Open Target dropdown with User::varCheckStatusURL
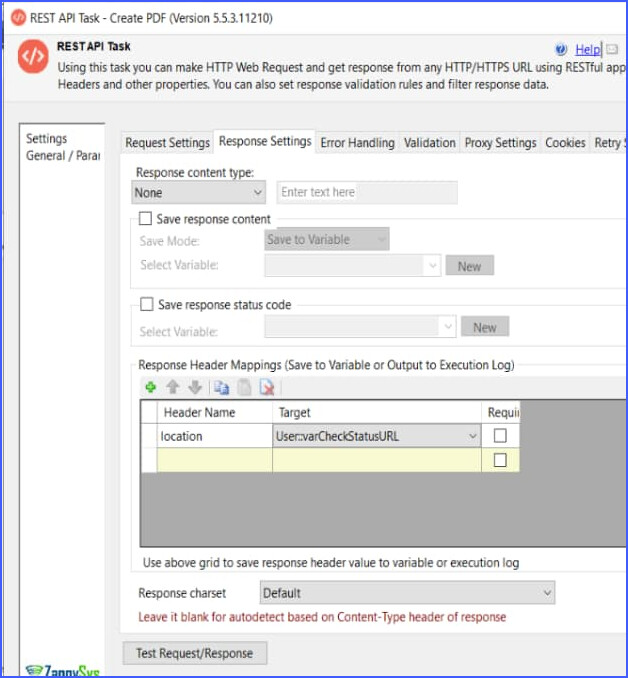 coord(376,436)
